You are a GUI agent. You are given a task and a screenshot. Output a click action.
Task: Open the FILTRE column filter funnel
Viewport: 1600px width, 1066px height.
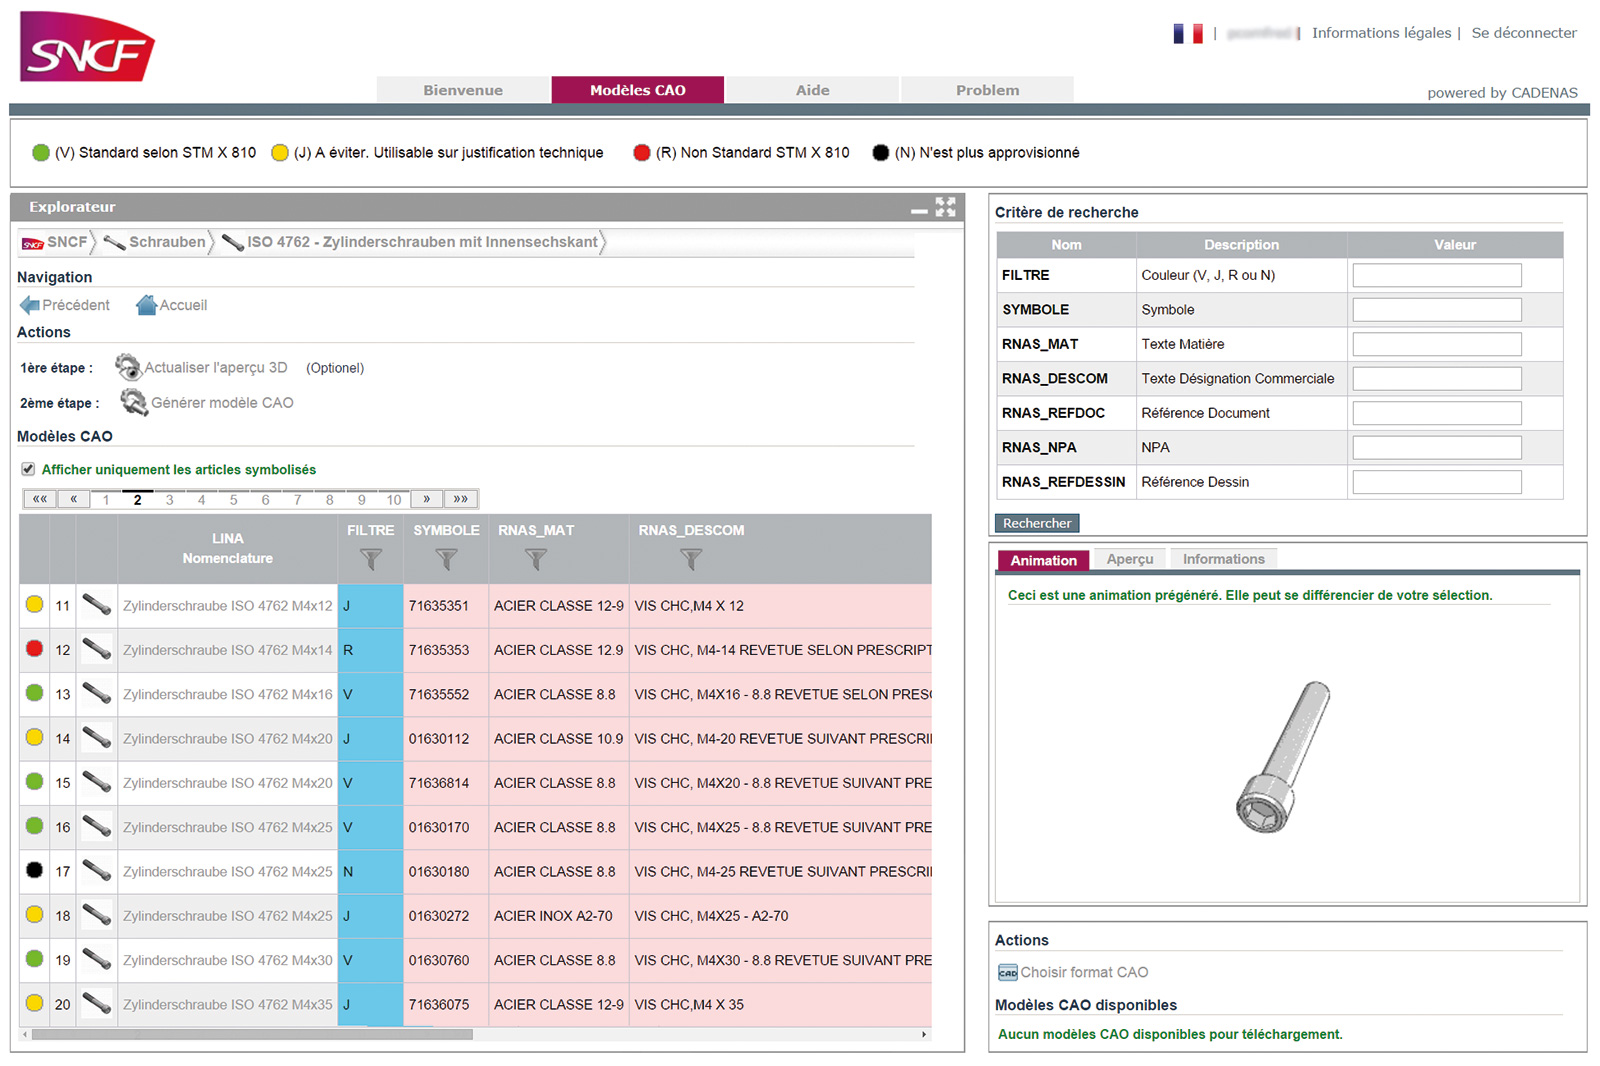[x=371, y=560]
